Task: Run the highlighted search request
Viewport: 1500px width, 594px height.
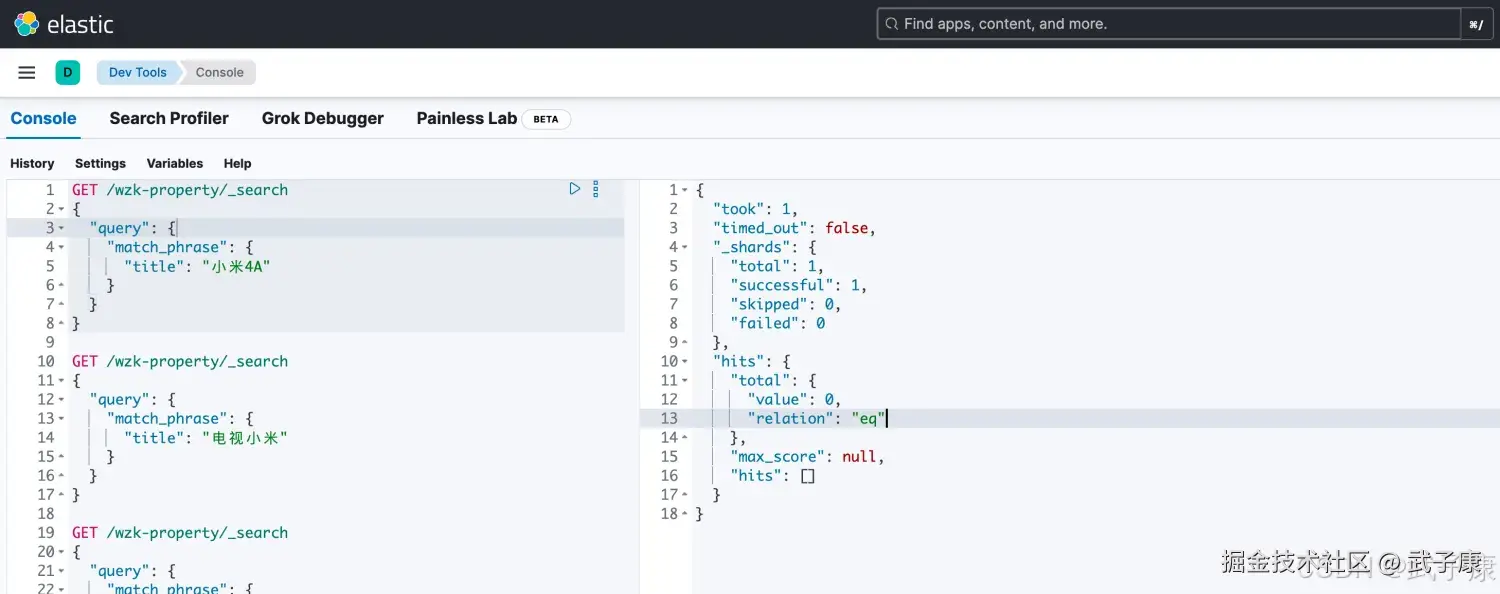Action: click(574, 188)
